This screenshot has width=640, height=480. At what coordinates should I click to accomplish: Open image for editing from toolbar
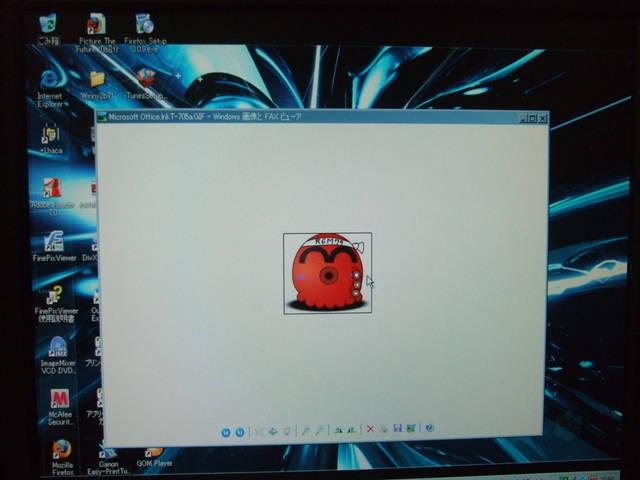point(410,429)
